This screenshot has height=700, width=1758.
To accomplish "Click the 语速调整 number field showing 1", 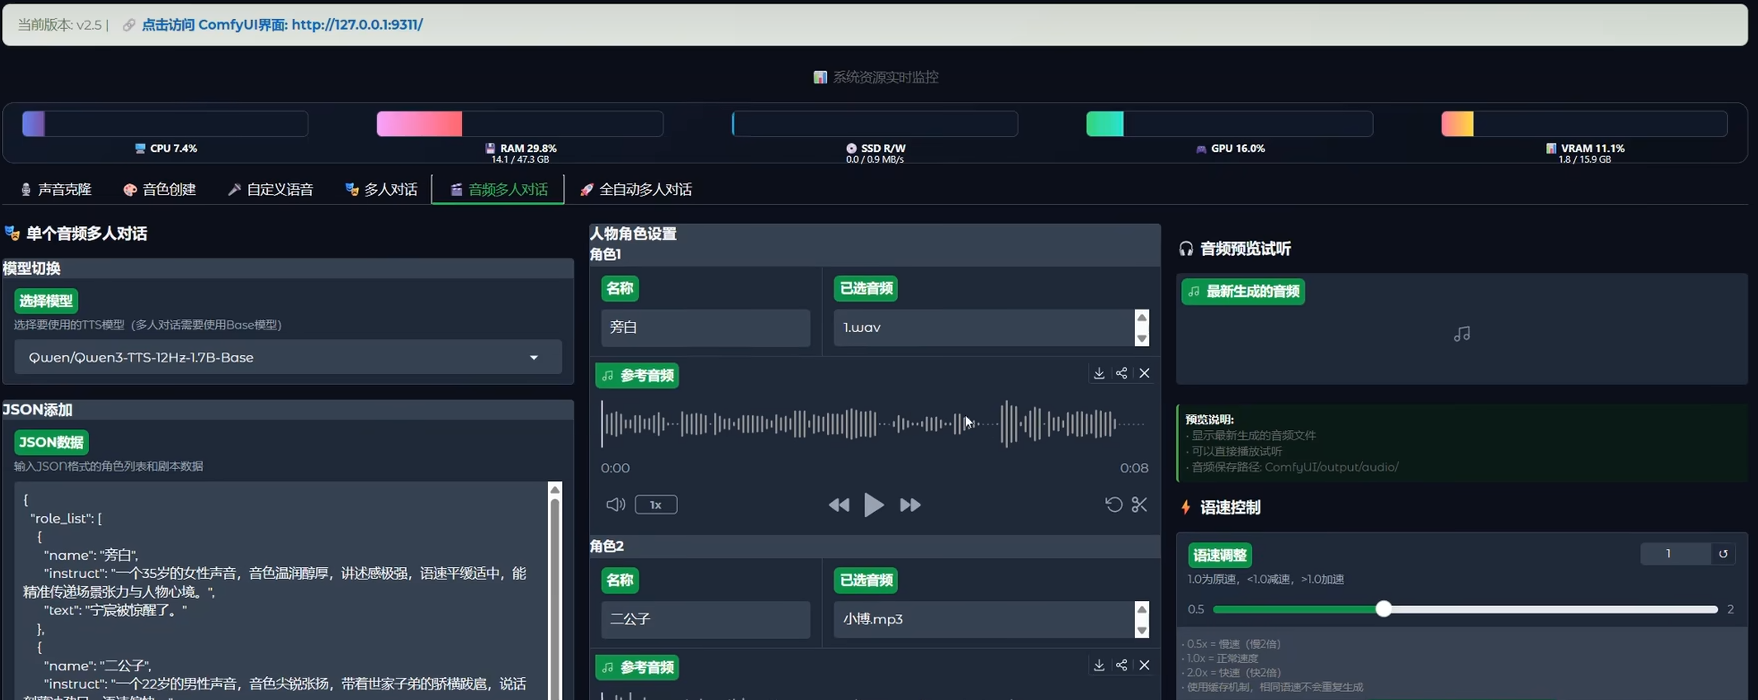I will [x=1675, y=554].
